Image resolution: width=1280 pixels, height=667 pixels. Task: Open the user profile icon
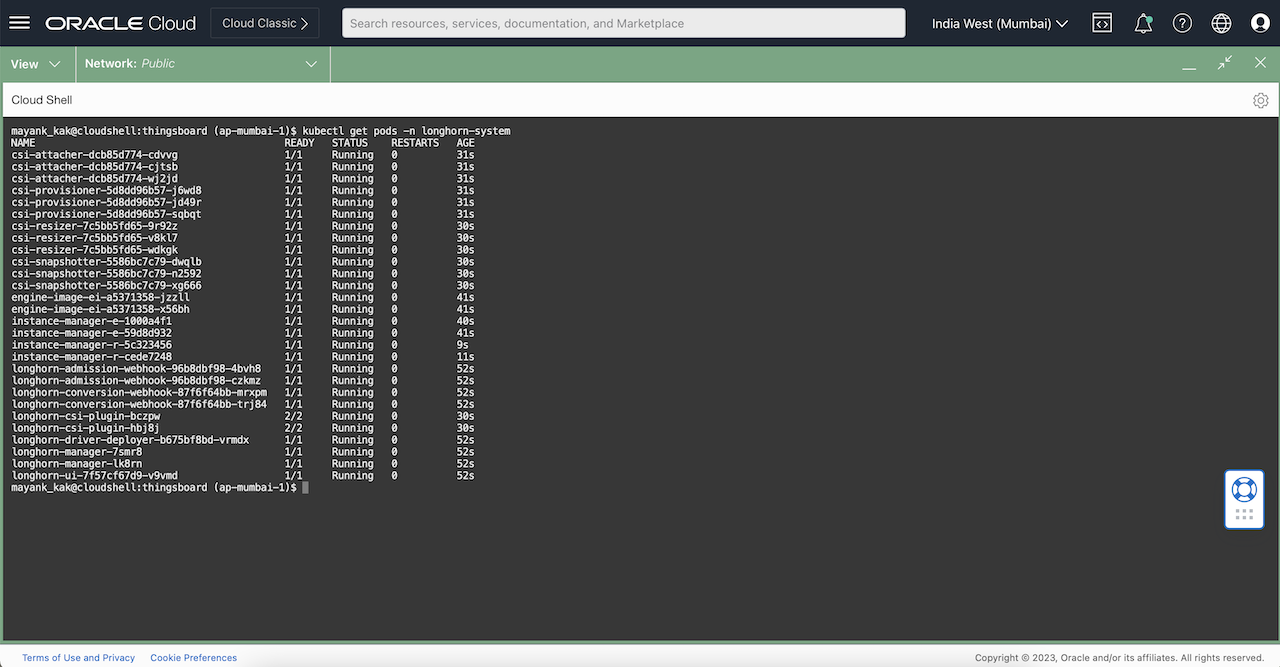(x=1260, y=23)
